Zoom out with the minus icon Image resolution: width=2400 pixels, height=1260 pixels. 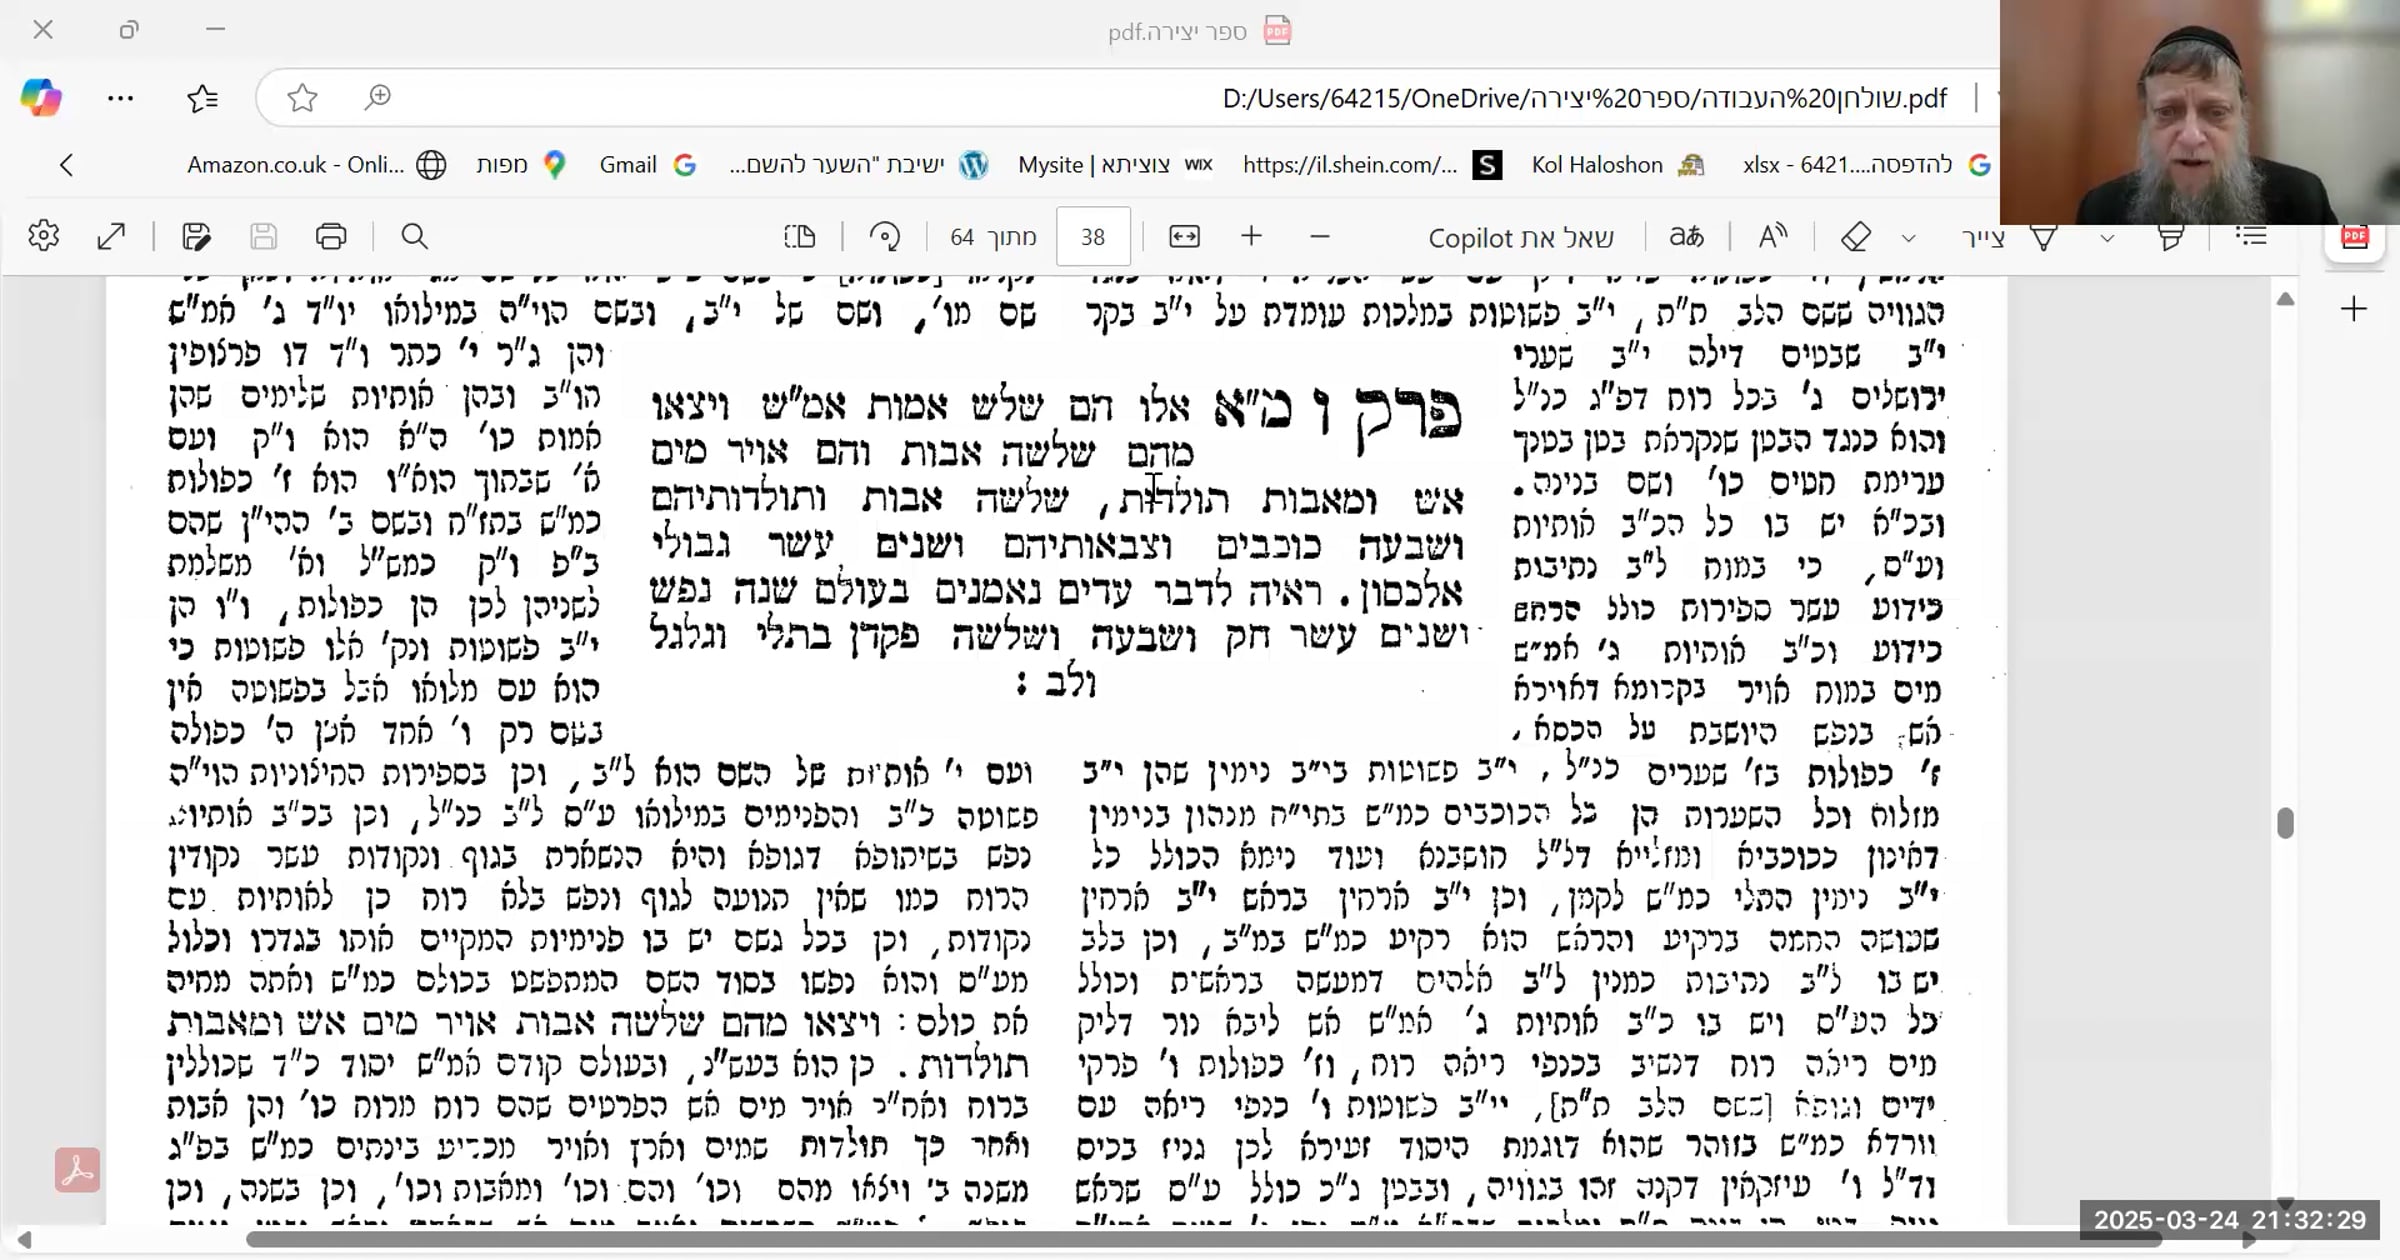point(1319,236)
